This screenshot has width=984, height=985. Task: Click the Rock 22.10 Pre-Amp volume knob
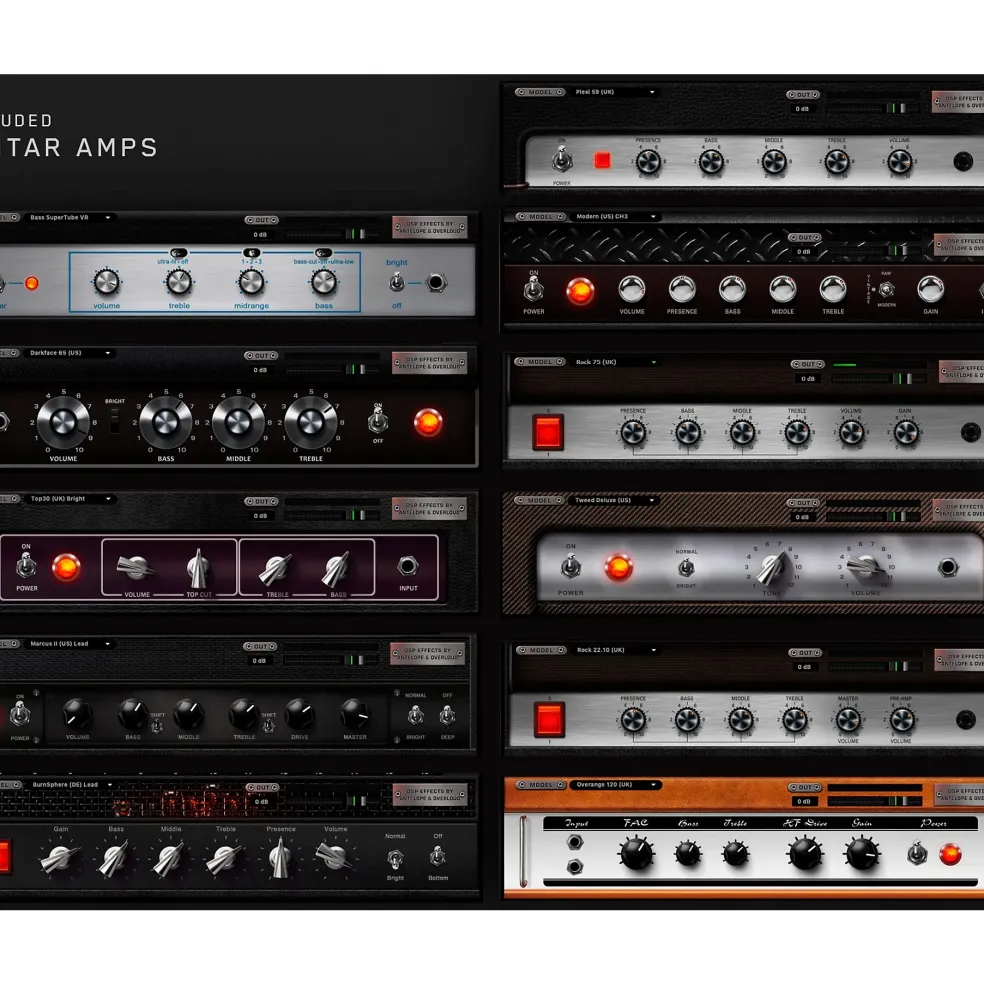coord(901,720)
